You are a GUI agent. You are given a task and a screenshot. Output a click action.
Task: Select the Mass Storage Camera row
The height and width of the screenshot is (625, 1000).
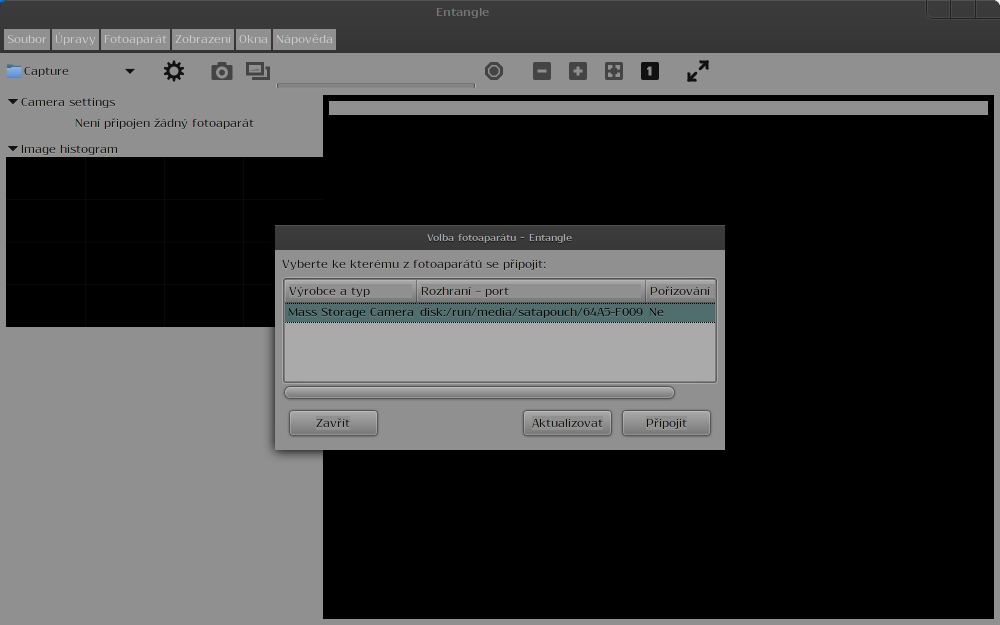tap(500, 312)
